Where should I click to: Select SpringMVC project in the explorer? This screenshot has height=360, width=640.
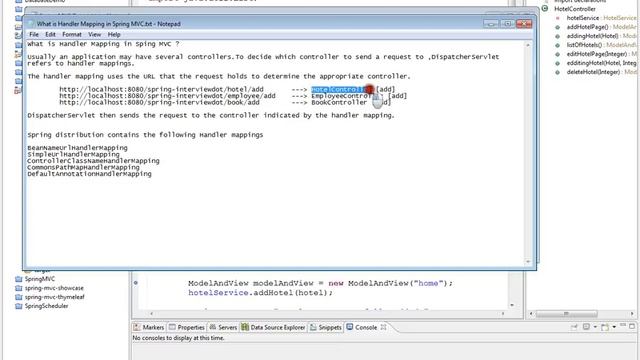(40, 279)
